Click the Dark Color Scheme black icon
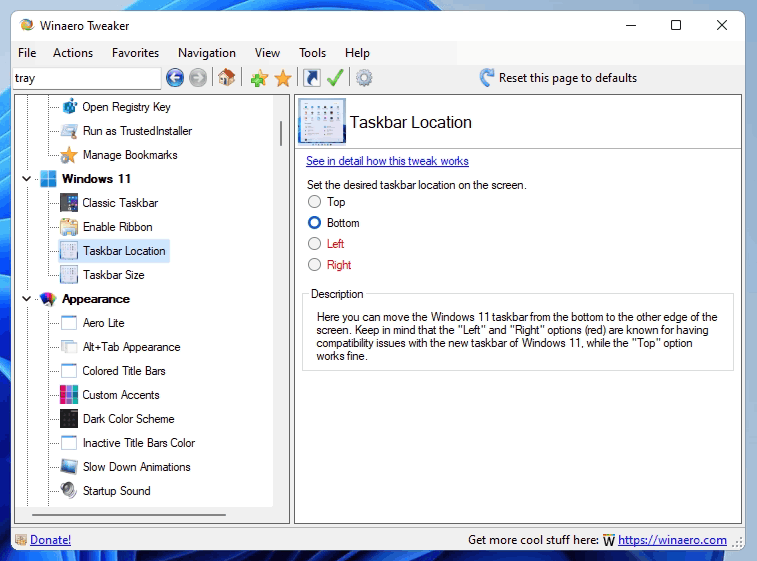The image size is (757, 561). click(69, 419)
